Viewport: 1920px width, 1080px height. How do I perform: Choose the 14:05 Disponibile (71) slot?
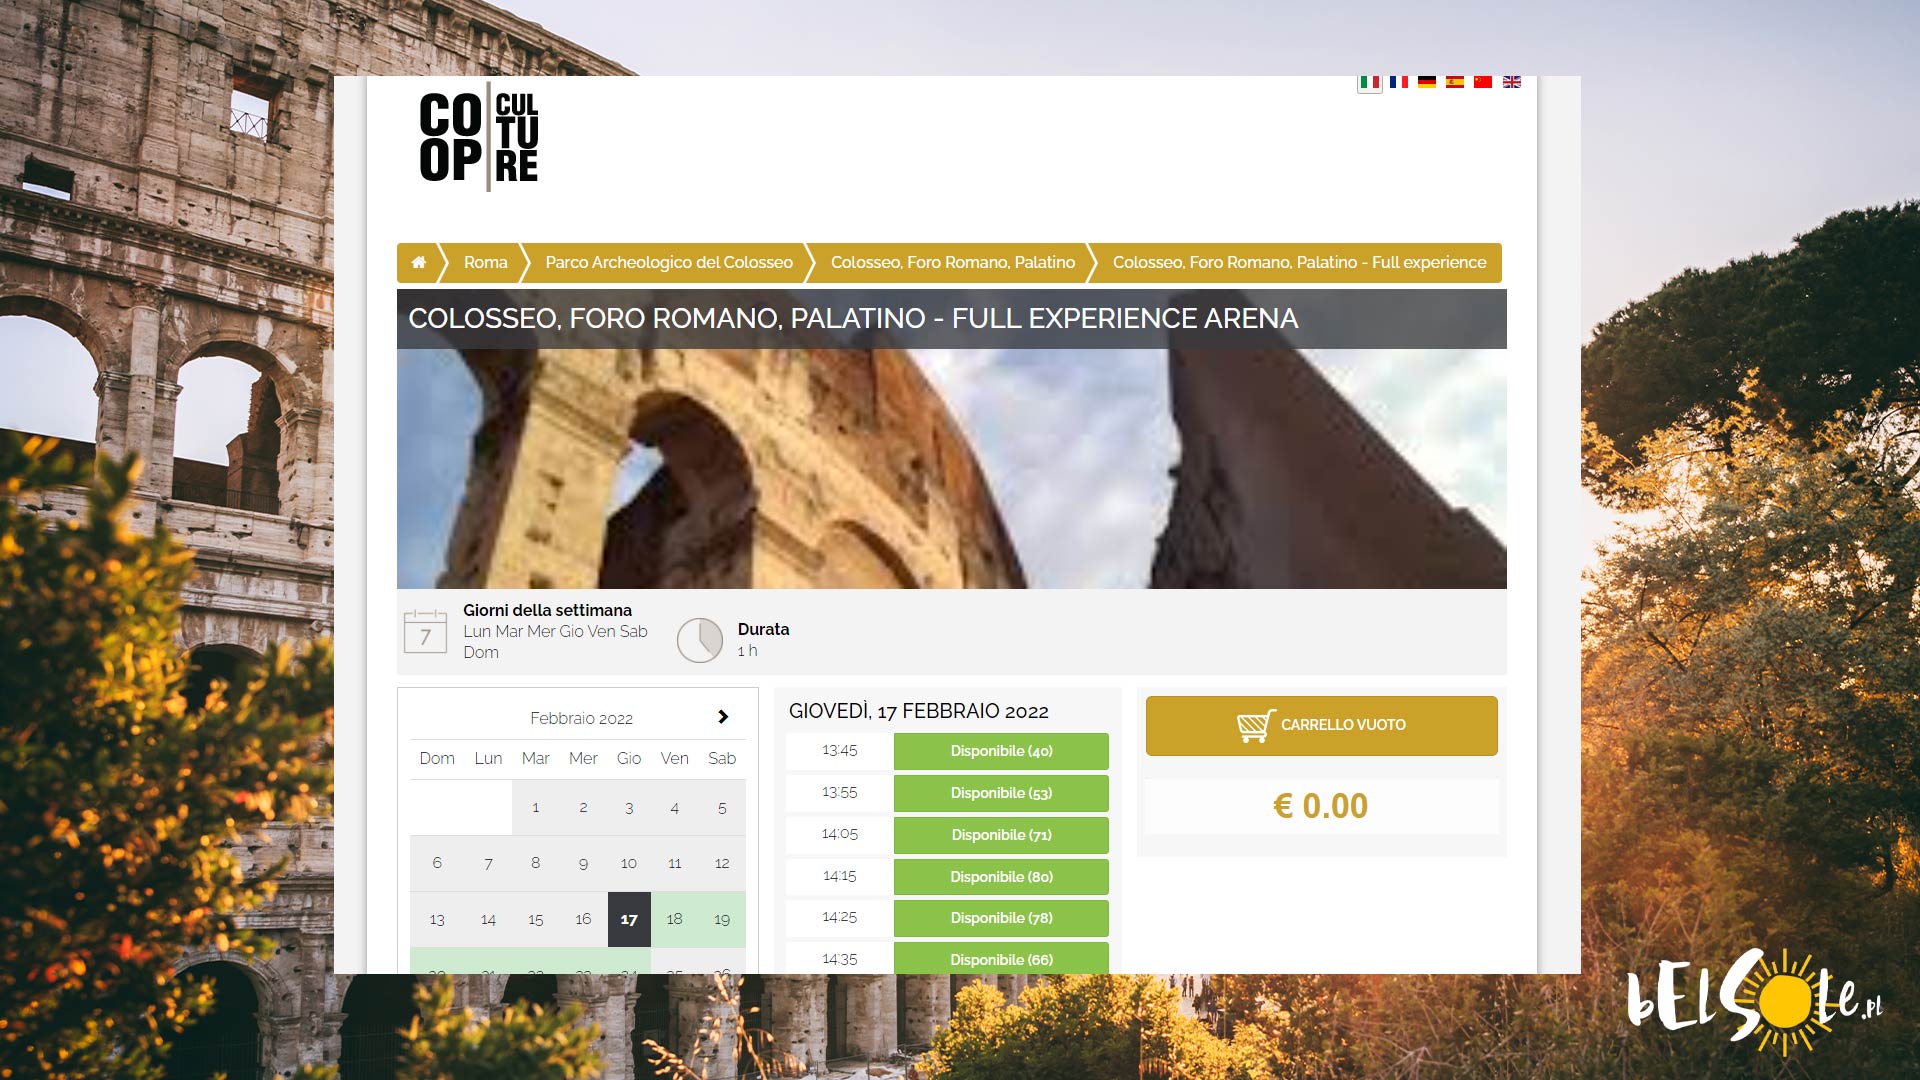1001,835
